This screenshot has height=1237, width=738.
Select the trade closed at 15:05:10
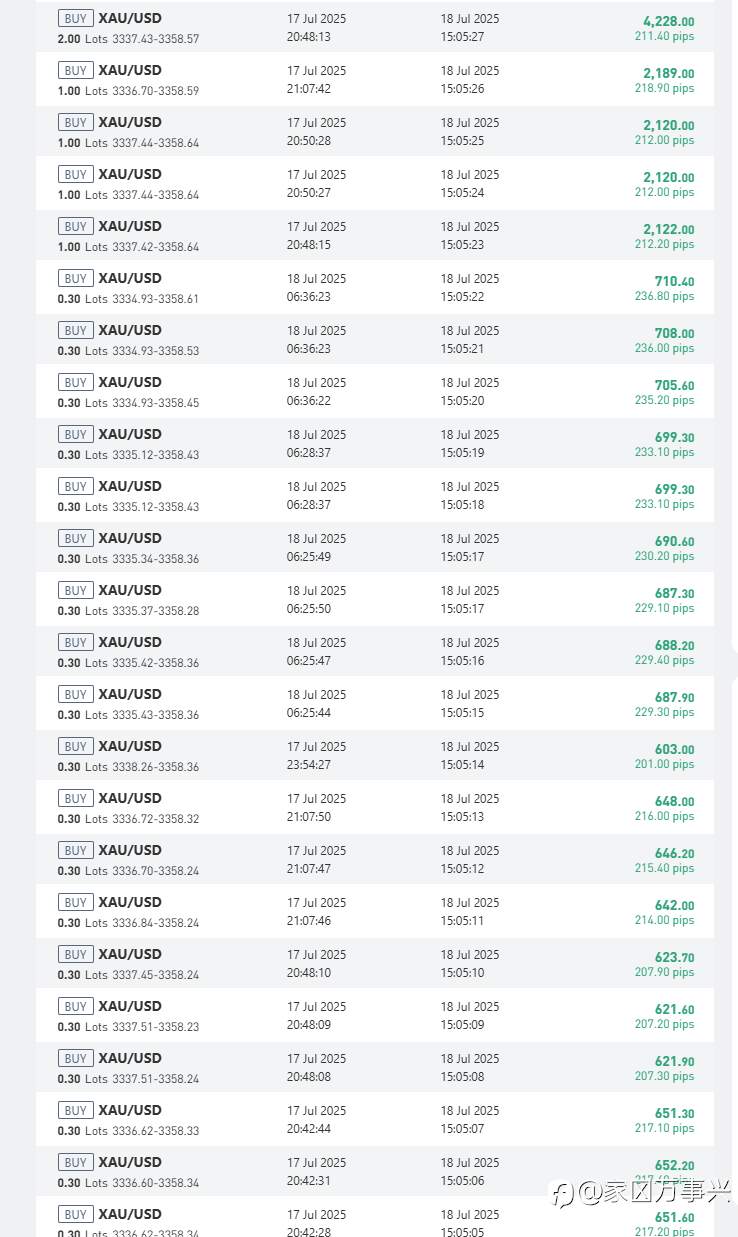coord(375,963)
